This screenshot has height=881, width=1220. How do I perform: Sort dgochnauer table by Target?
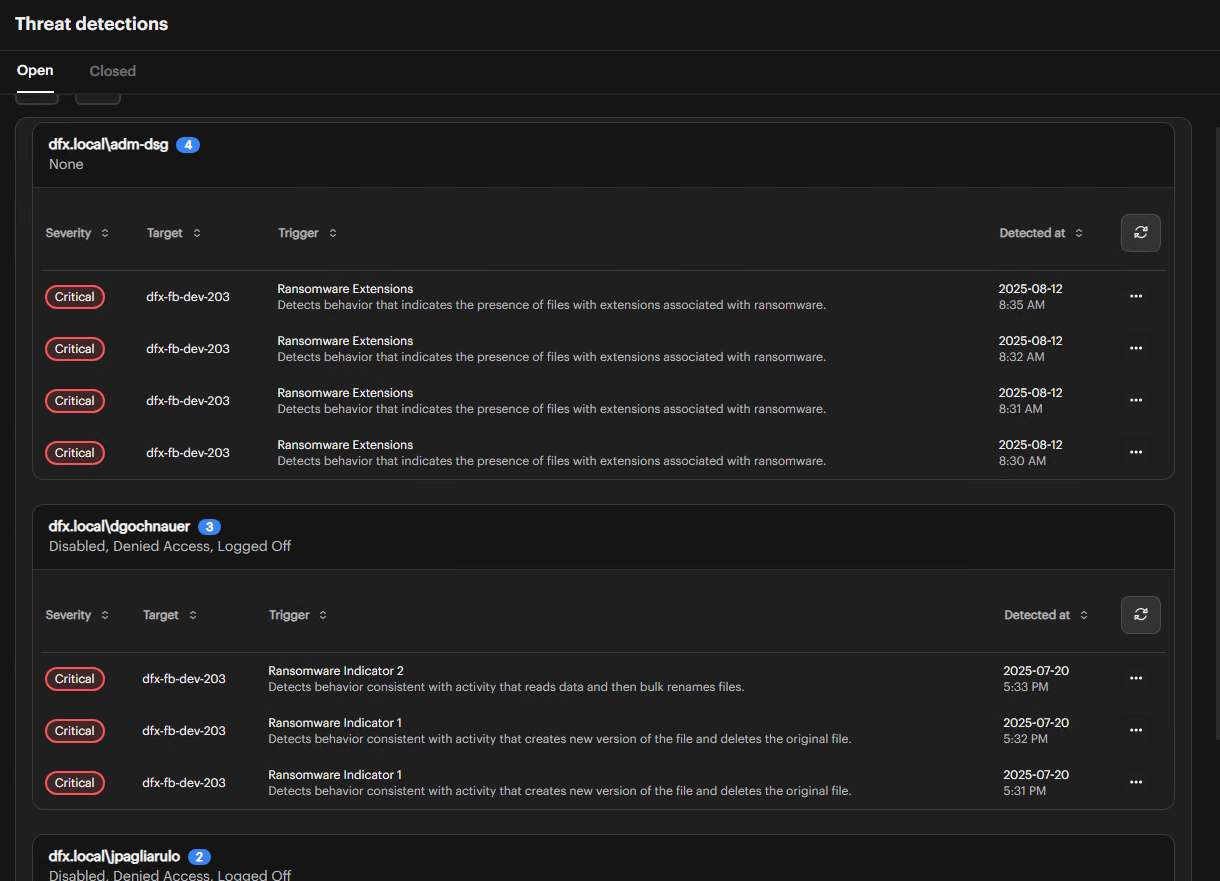point(170,615)
